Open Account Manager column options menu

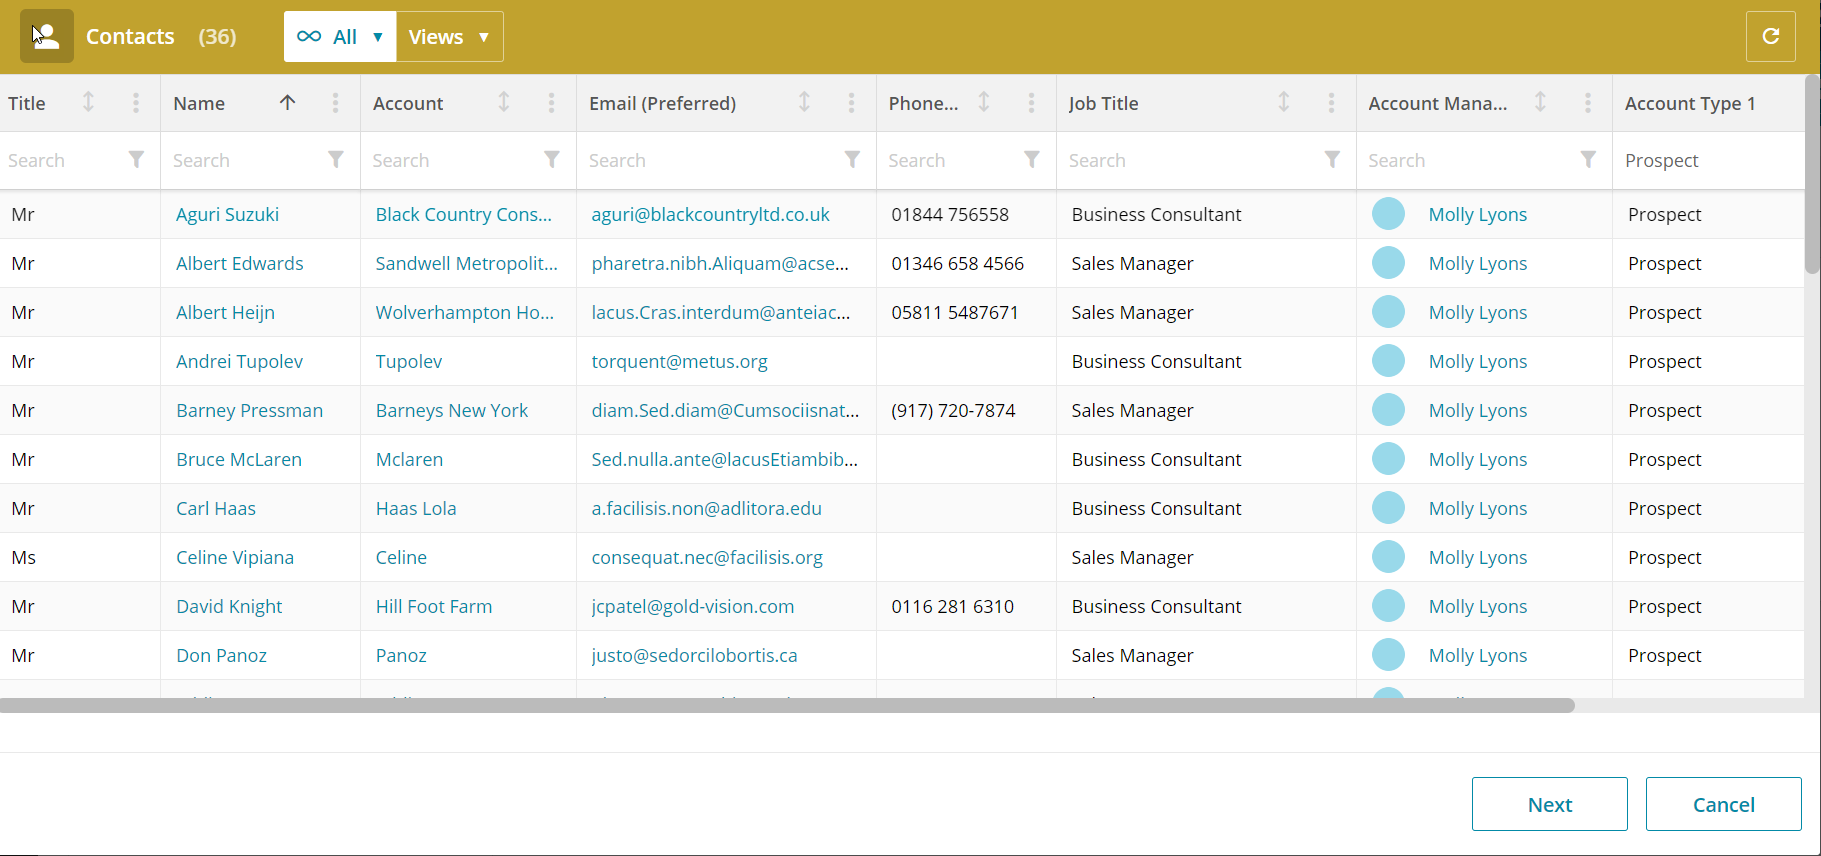pyautogui.click(x=1587, y=102)
